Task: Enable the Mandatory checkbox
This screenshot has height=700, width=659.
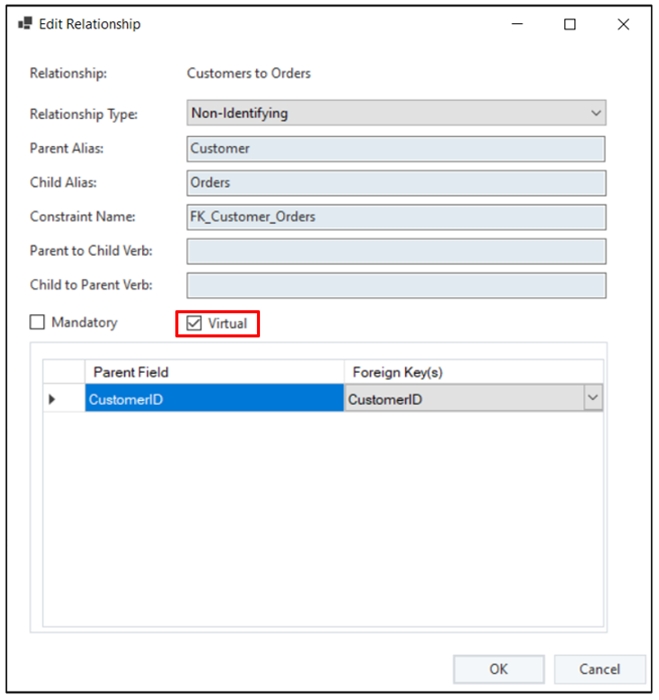Action: click(x=38, y=323)
